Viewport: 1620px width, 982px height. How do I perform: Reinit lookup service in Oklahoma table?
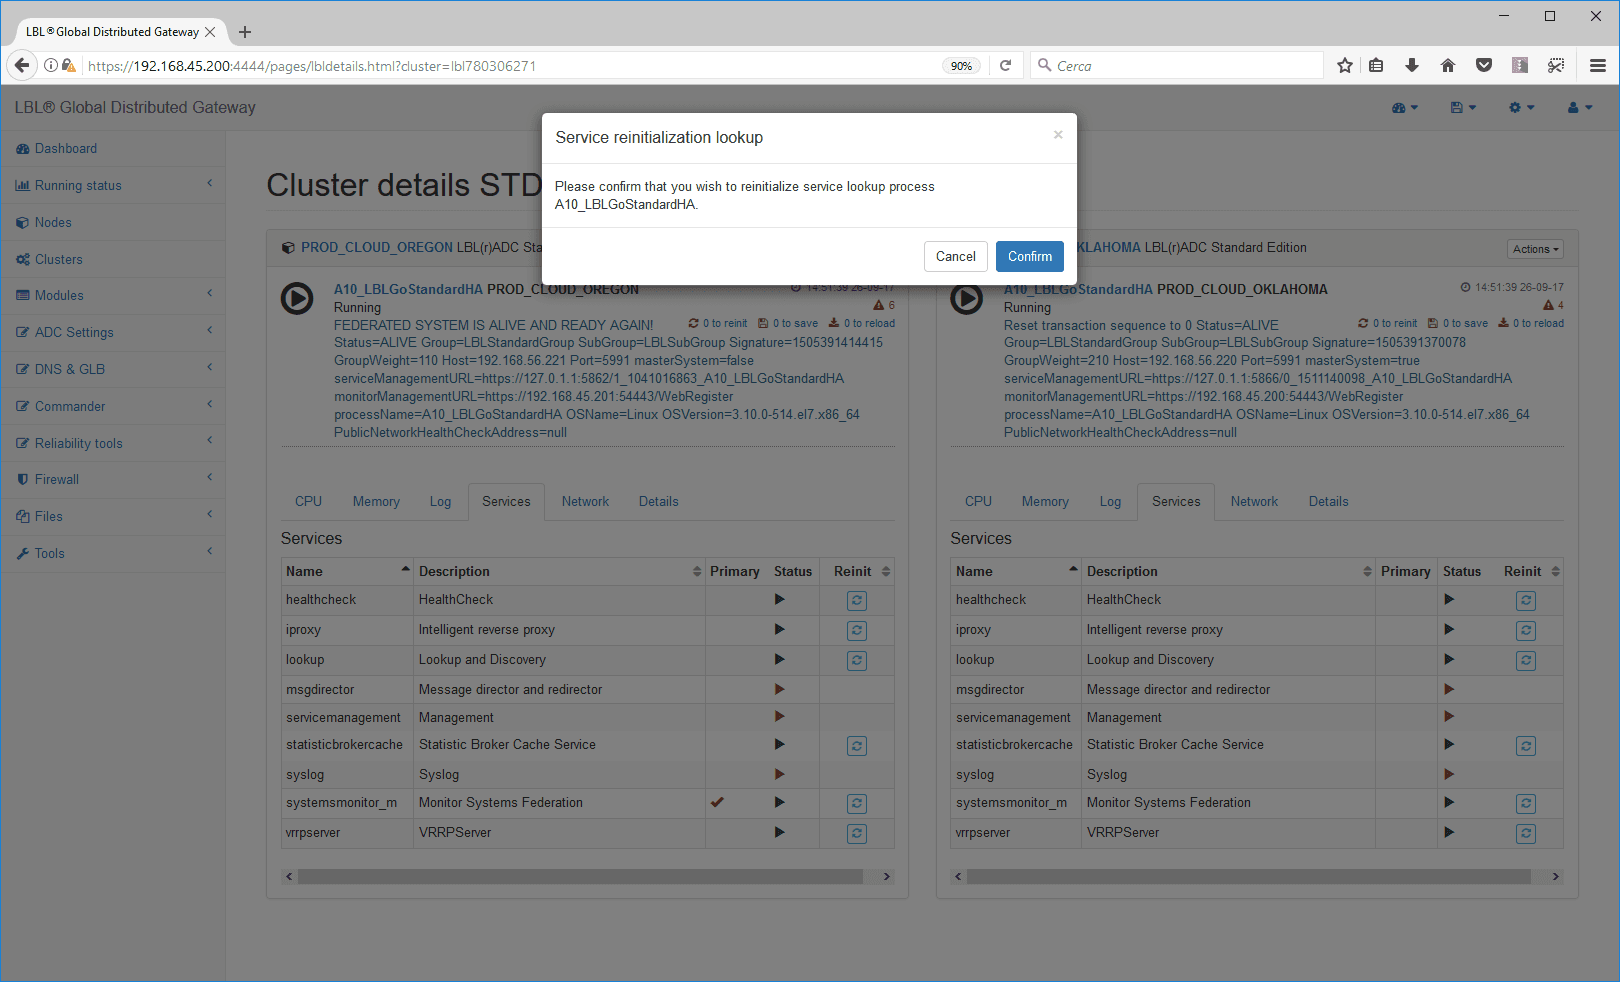point(1525,661)
